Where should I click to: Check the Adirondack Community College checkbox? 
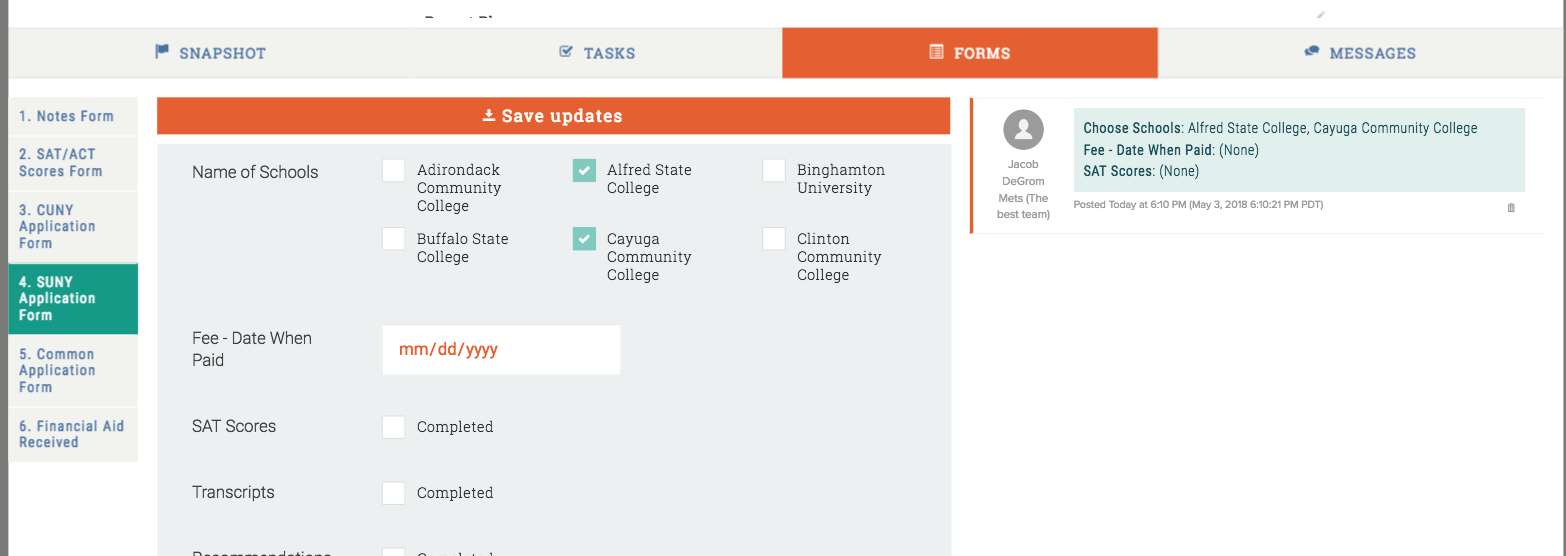pos(394,171)
